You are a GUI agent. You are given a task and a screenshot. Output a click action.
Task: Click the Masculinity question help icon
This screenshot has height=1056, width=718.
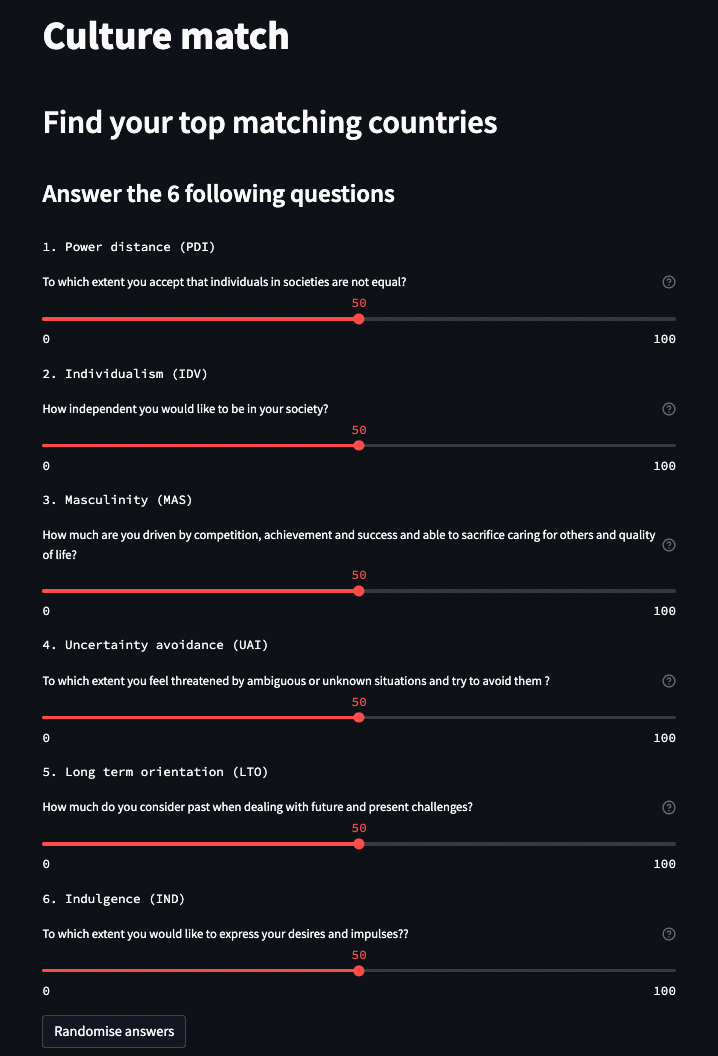tap(669, 545)
